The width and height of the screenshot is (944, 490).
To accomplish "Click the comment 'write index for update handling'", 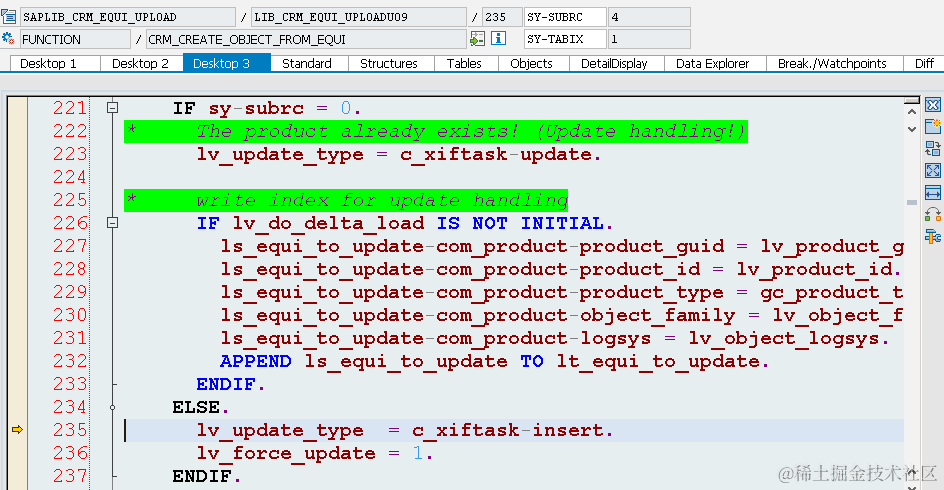I will tap(382, 200).
